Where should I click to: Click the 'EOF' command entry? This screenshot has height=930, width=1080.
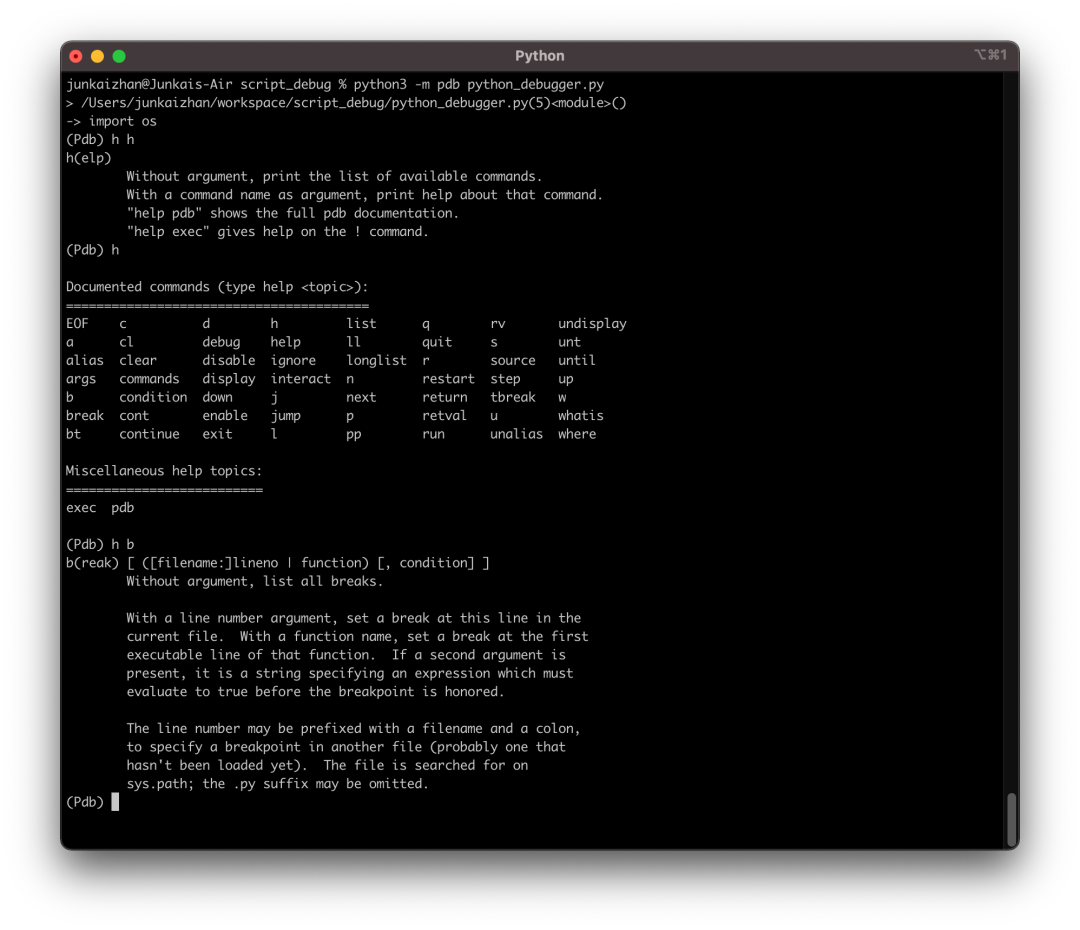[77, 323]
